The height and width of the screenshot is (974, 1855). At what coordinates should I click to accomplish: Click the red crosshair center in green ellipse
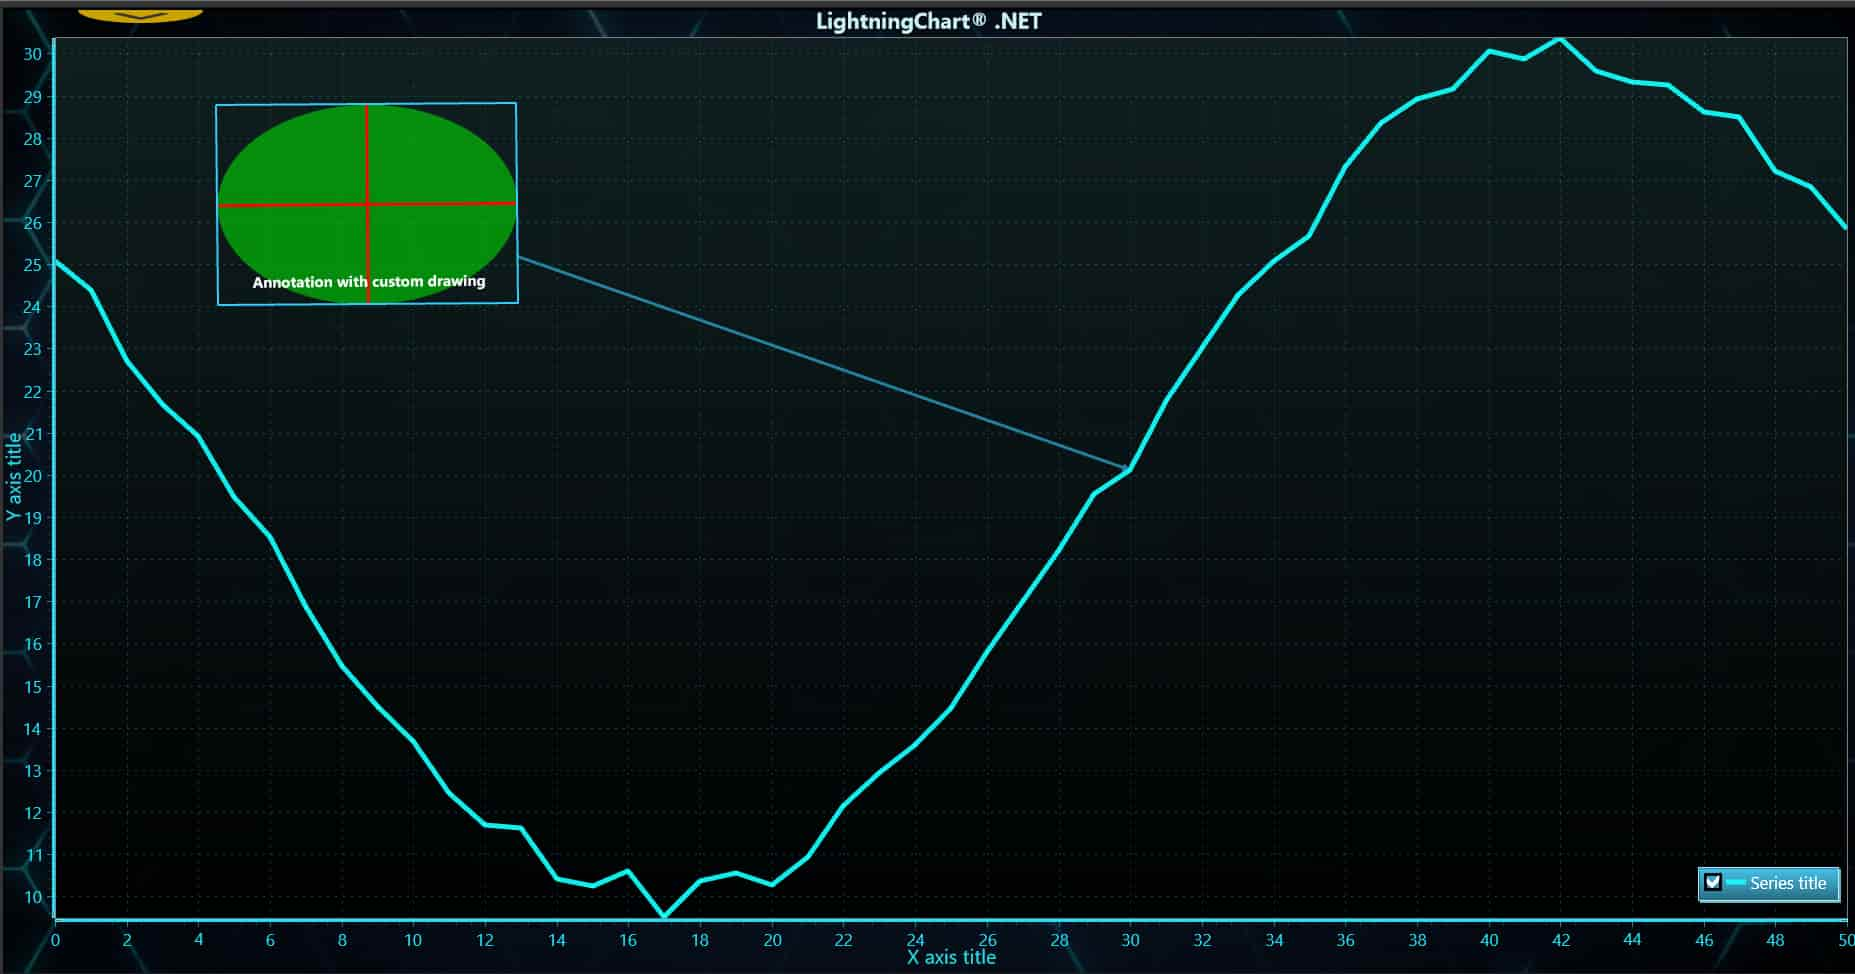[368, 204]
